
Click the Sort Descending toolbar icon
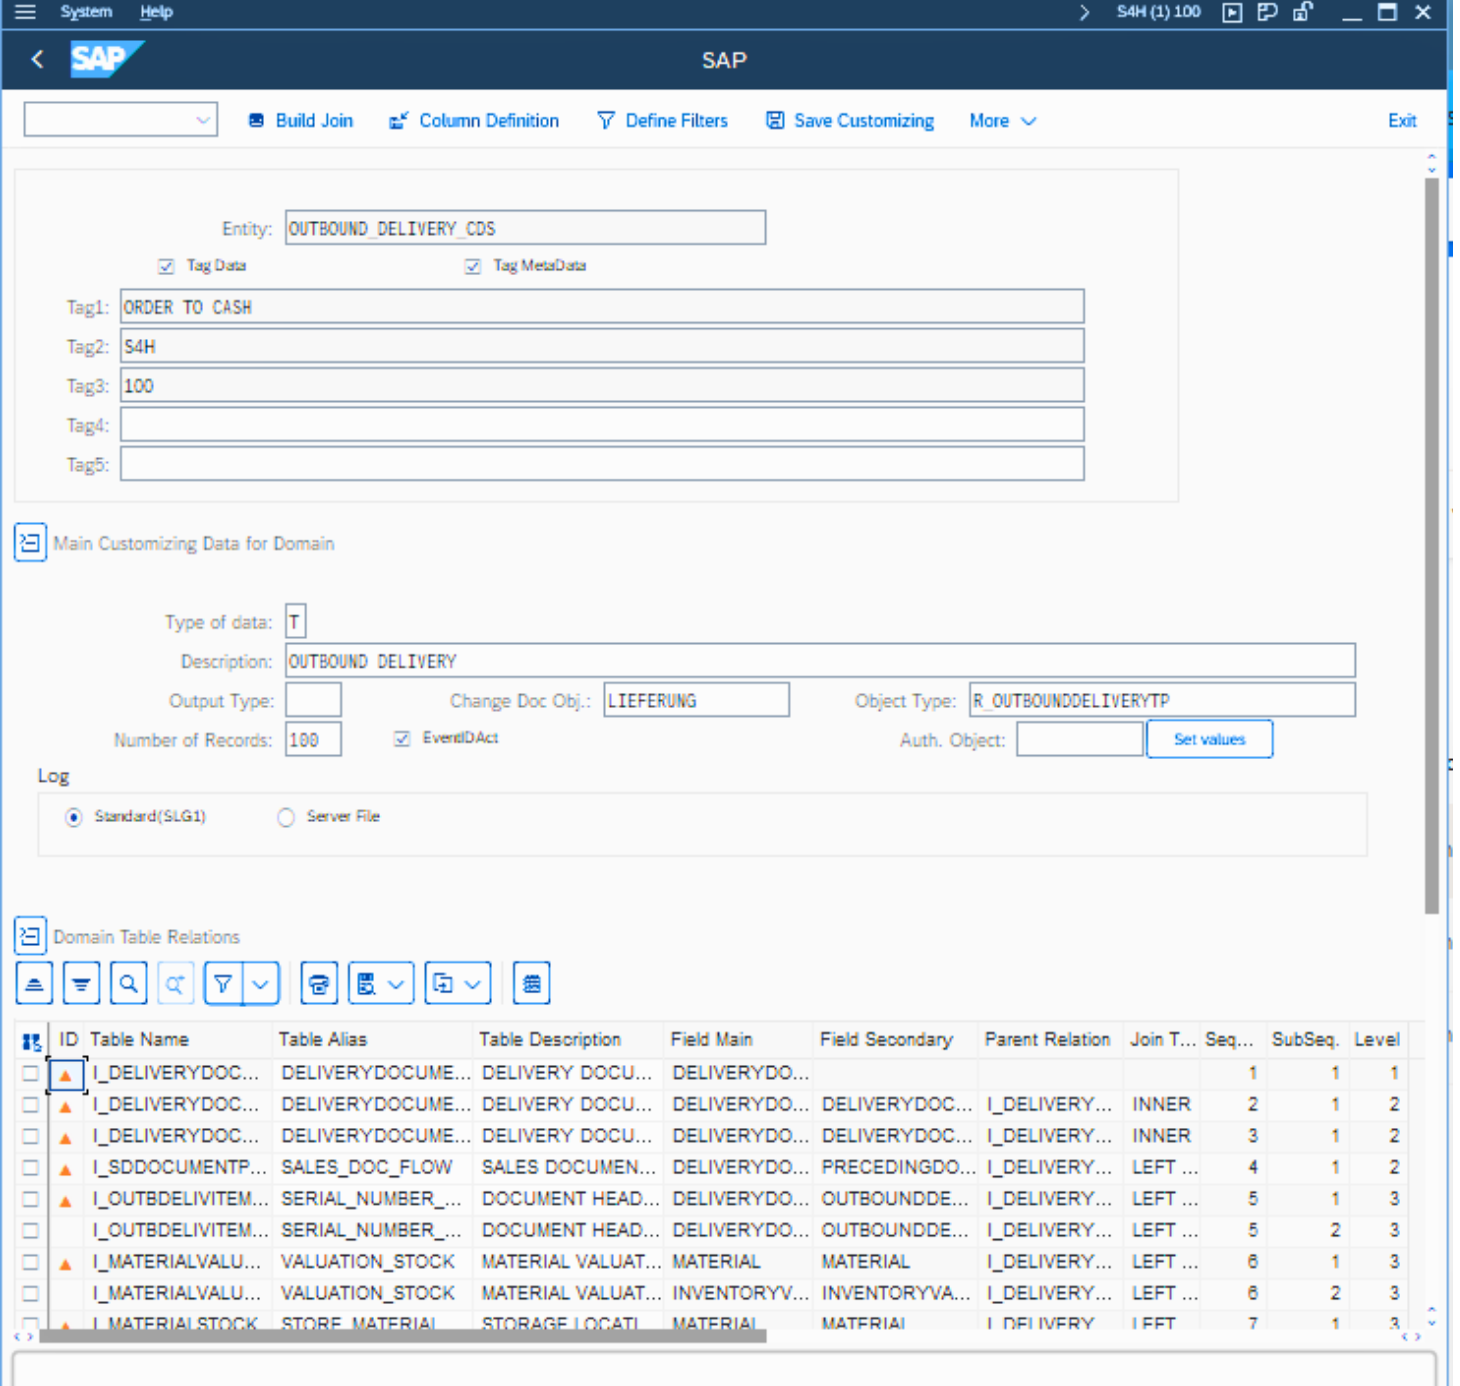coord(81,984)
